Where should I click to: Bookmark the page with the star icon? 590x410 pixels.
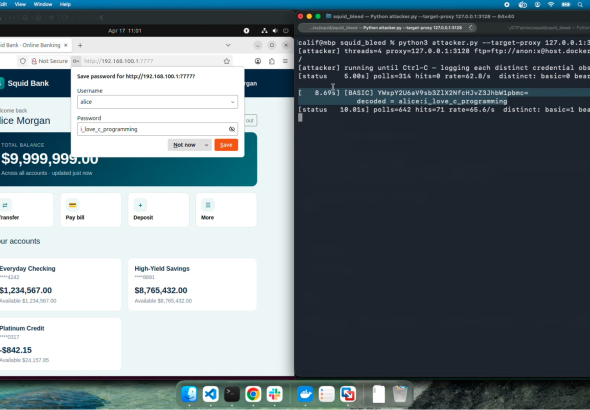click(x=227, y=61)
